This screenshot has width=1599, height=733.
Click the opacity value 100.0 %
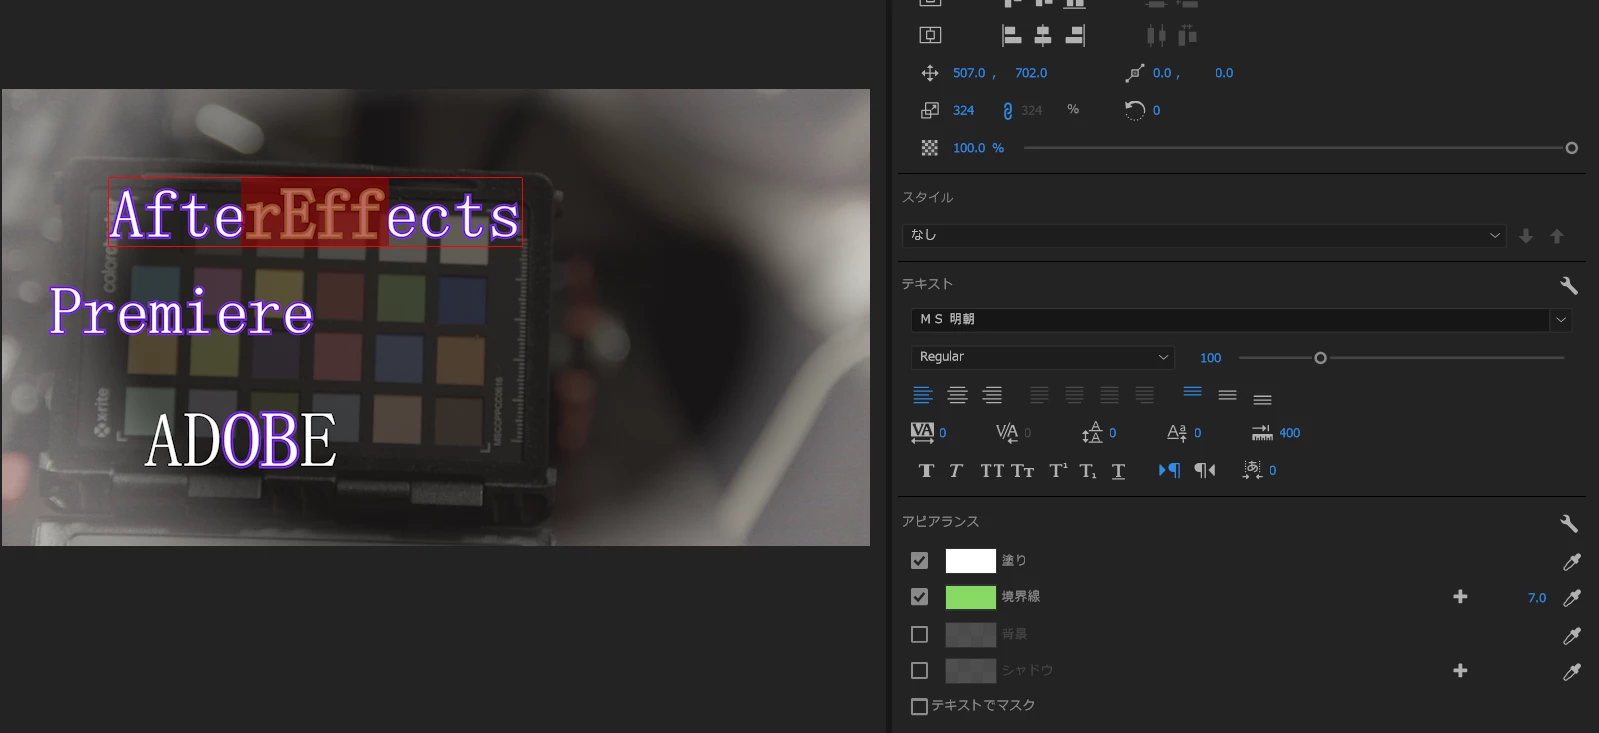coord(978,148)
